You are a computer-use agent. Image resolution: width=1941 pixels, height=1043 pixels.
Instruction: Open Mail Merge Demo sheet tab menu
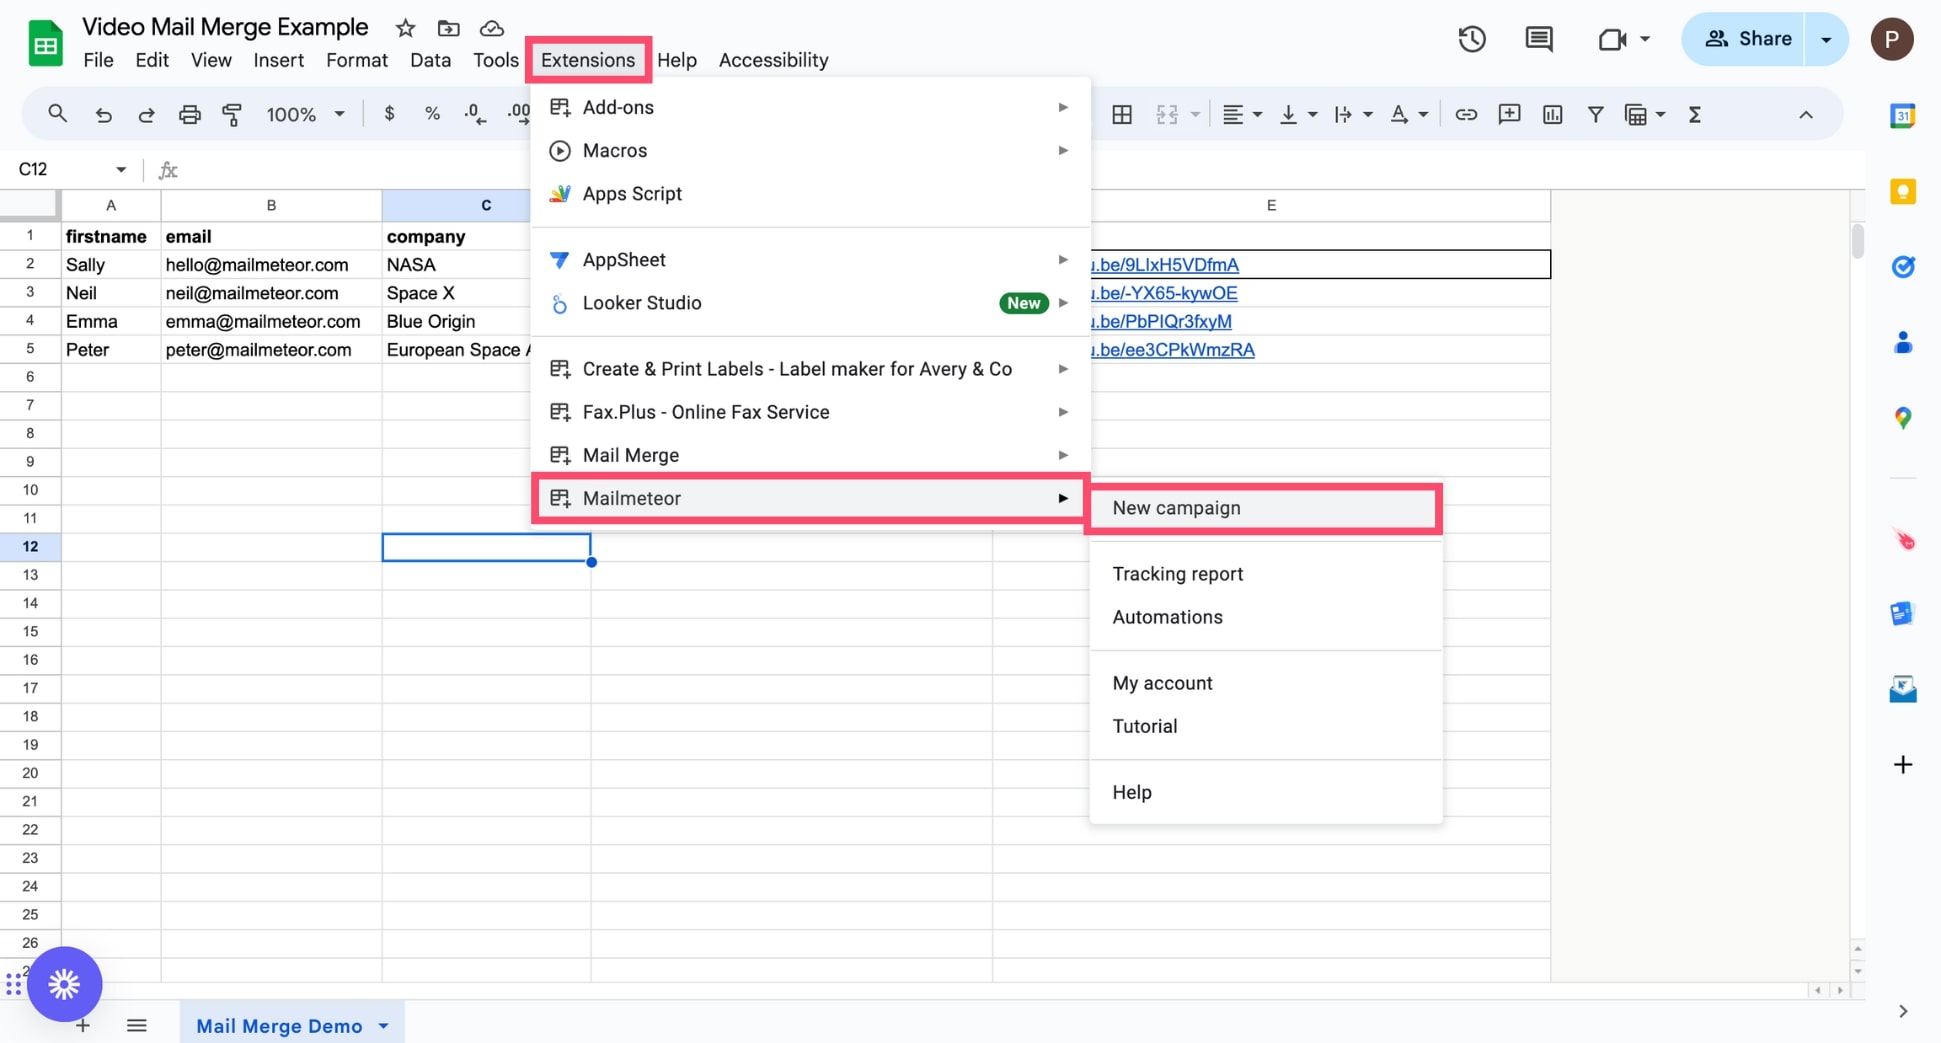pos(383,1026)
